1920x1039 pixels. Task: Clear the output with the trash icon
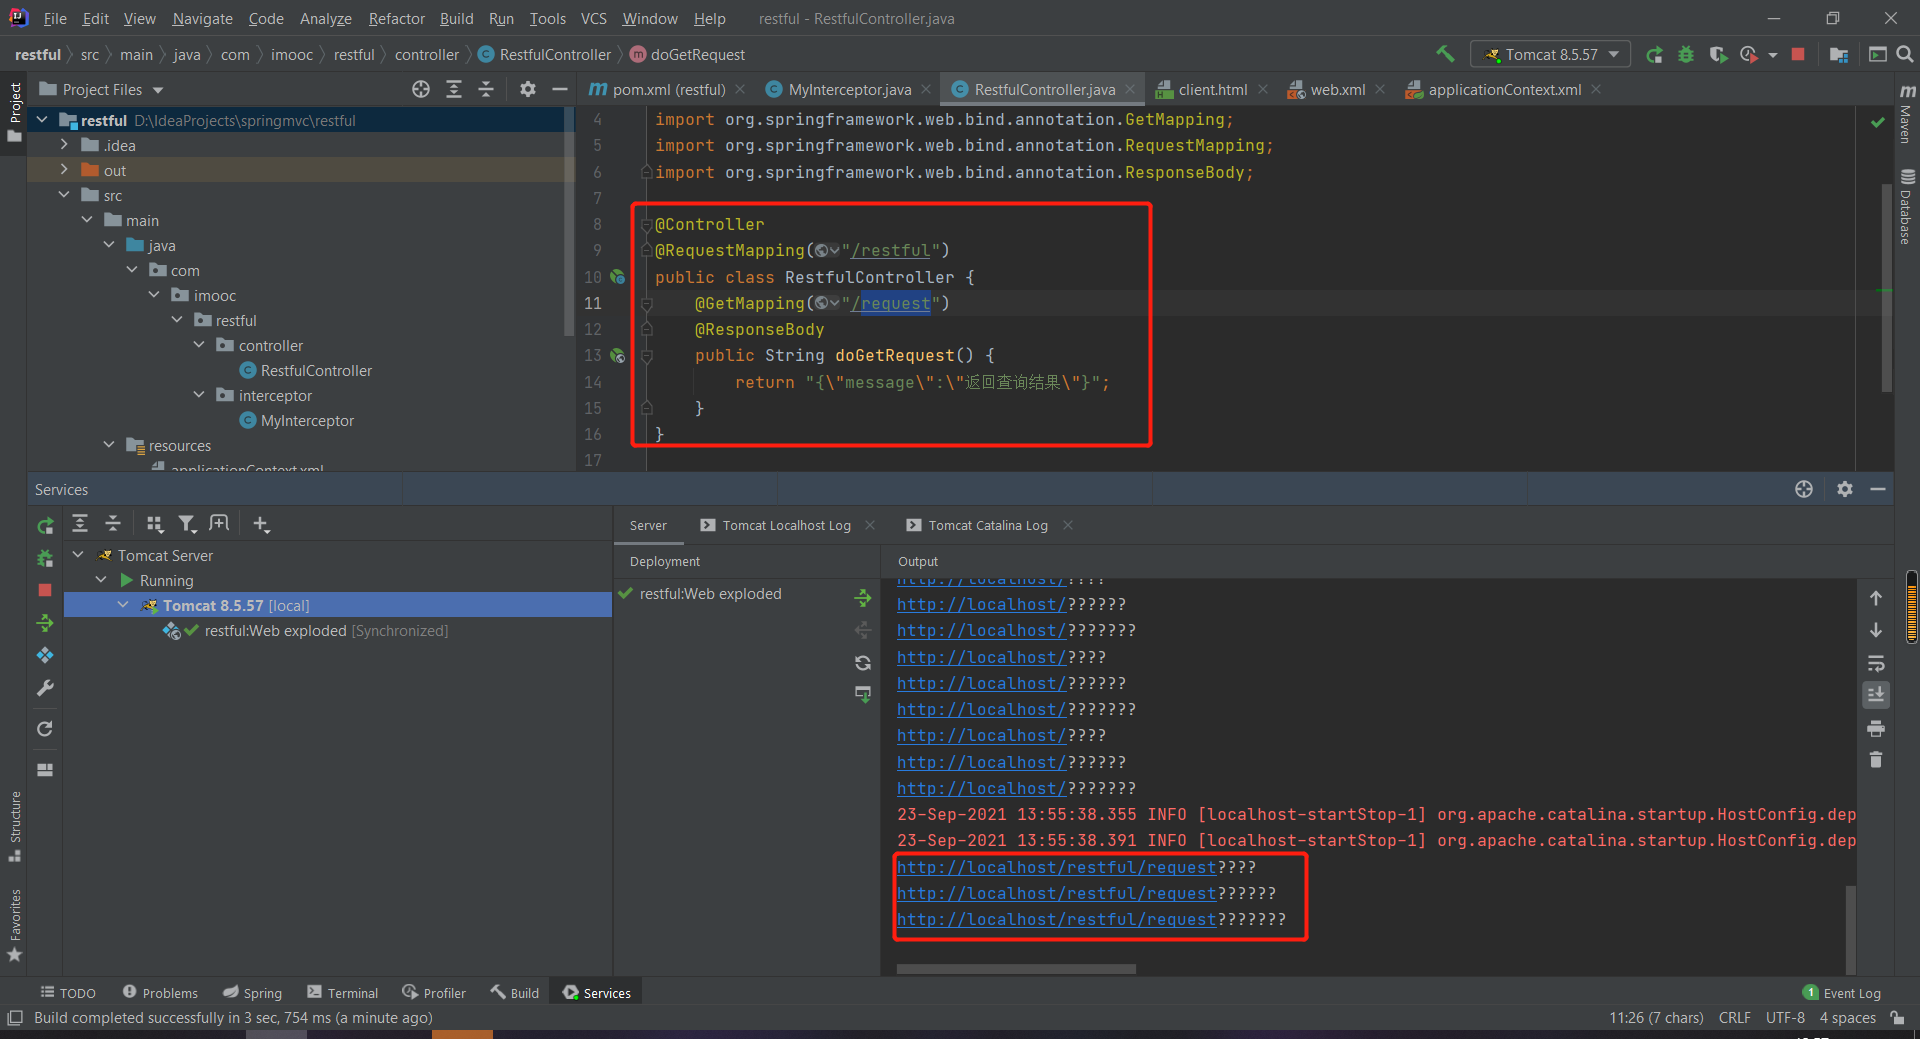coord(1876,760)
